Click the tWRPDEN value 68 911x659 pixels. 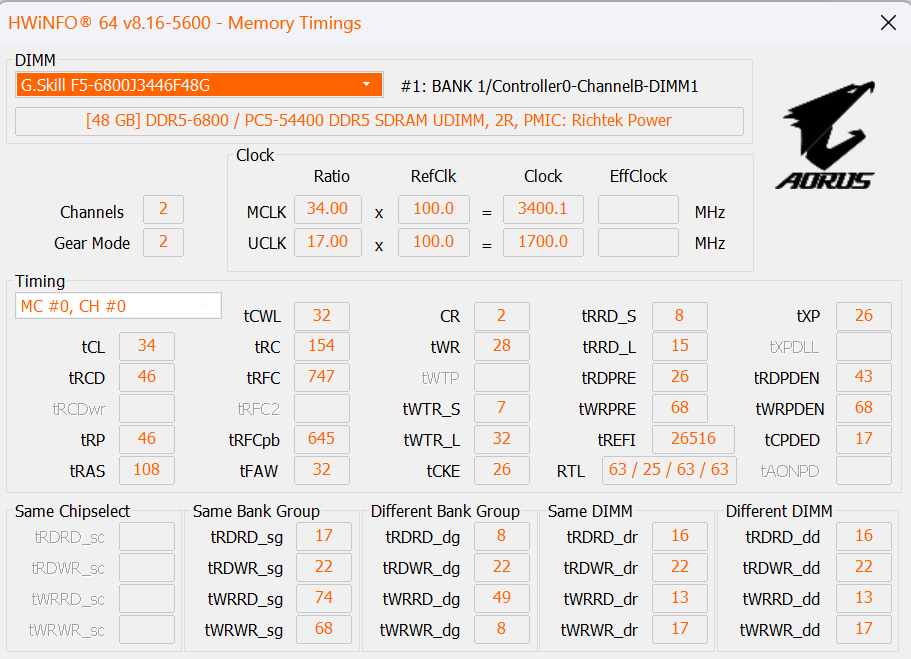tap(864, 409)
